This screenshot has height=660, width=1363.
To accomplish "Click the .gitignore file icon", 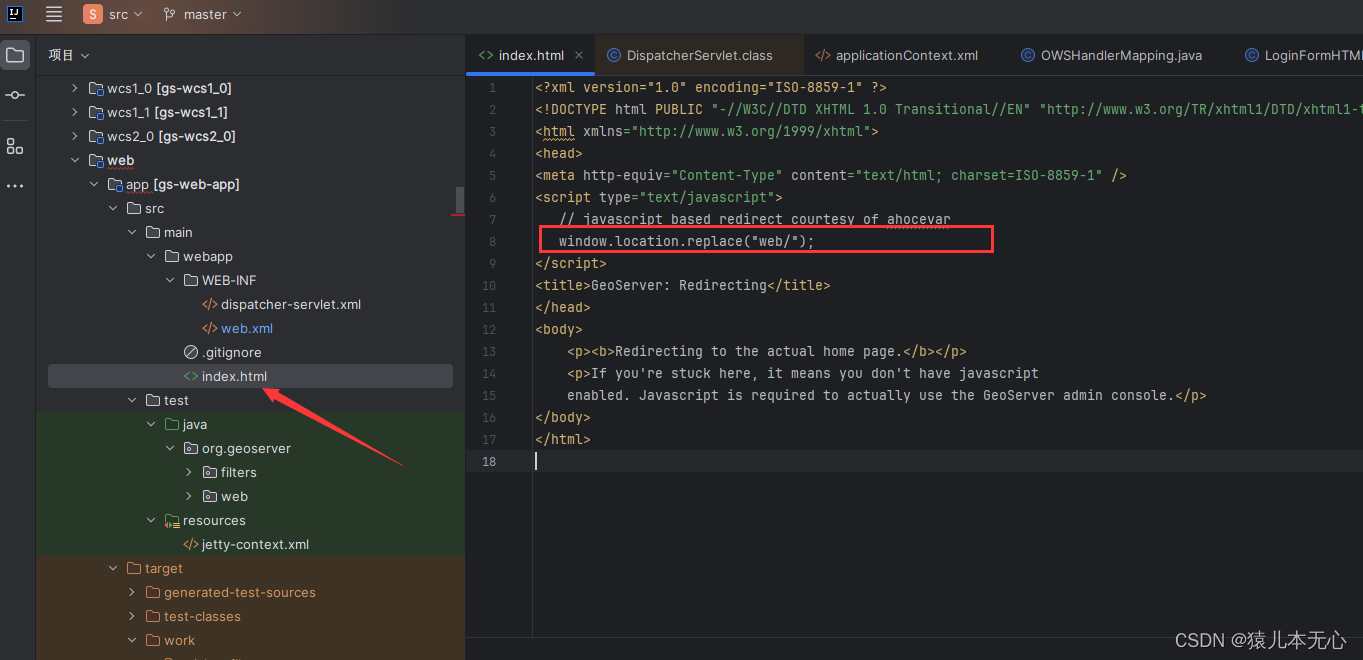I will (x=191, y=352).
